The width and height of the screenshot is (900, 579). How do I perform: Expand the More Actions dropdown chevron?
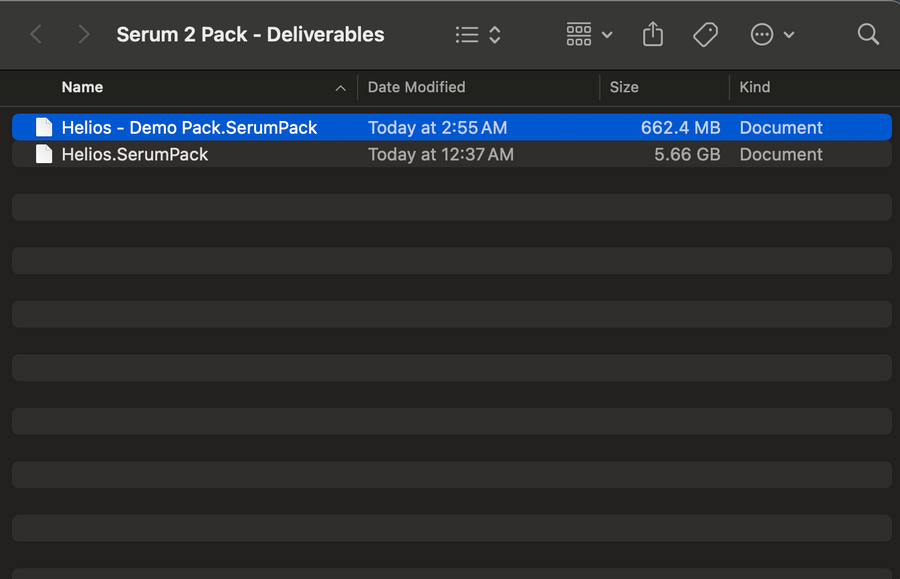[789, 35]
